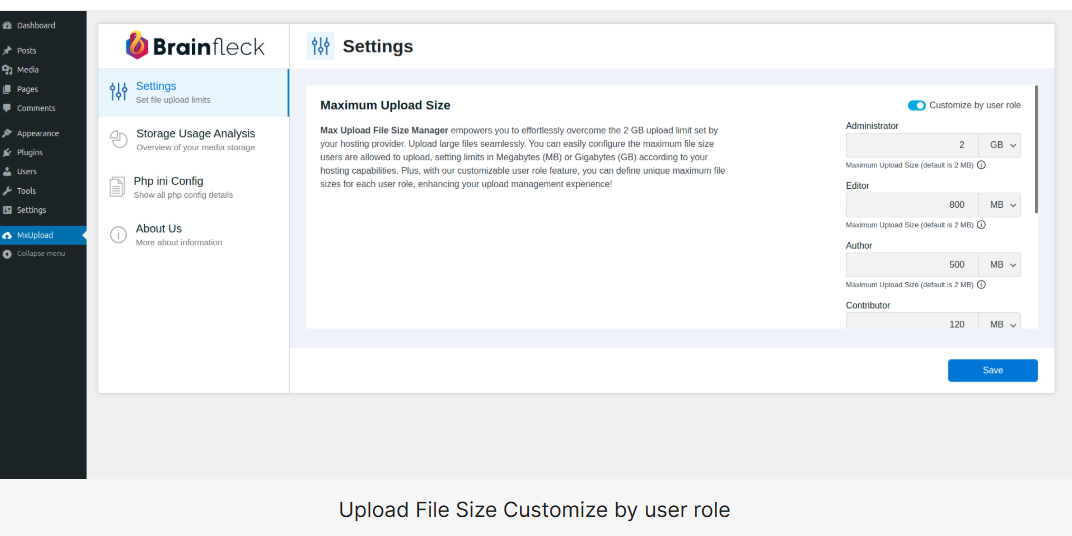Click Overview of your media storage text
The height and width of the screenshot is (536, 1072).
pyautogui.click(x=196, y=148)
